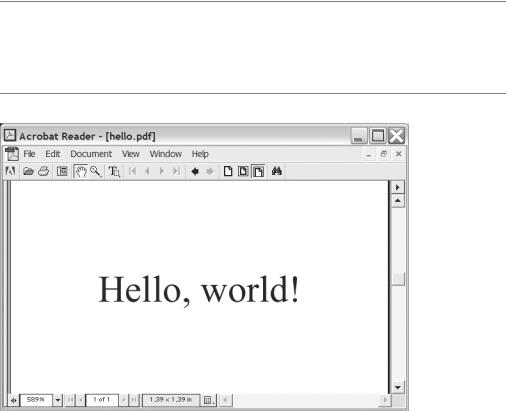
Task: Click the horizontal scrollbar left arrow
Action: (225, 400)
